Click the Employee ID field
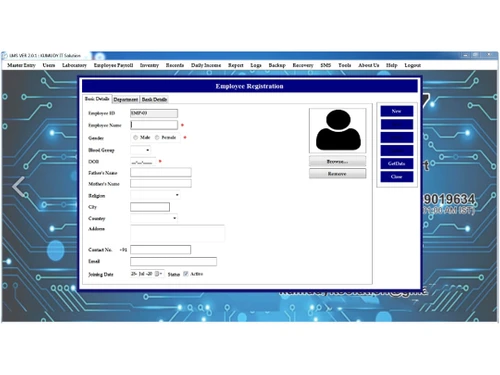Screen dimensions: 500x375 [x=154, y=113]
